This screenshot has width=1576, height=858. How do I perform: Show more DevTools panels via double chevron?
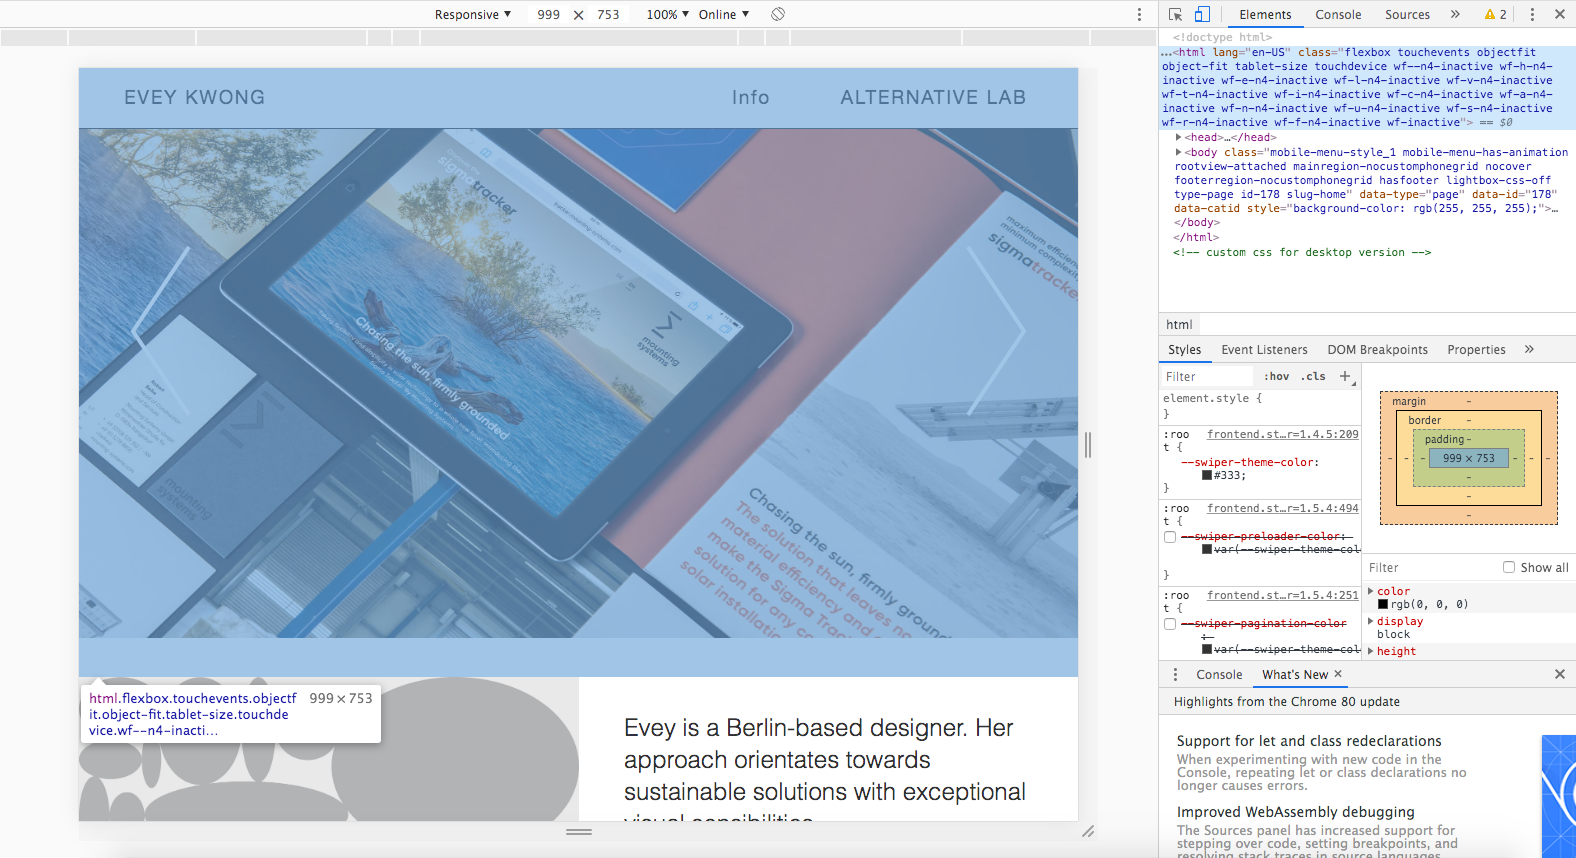(x=1455, y=14)
